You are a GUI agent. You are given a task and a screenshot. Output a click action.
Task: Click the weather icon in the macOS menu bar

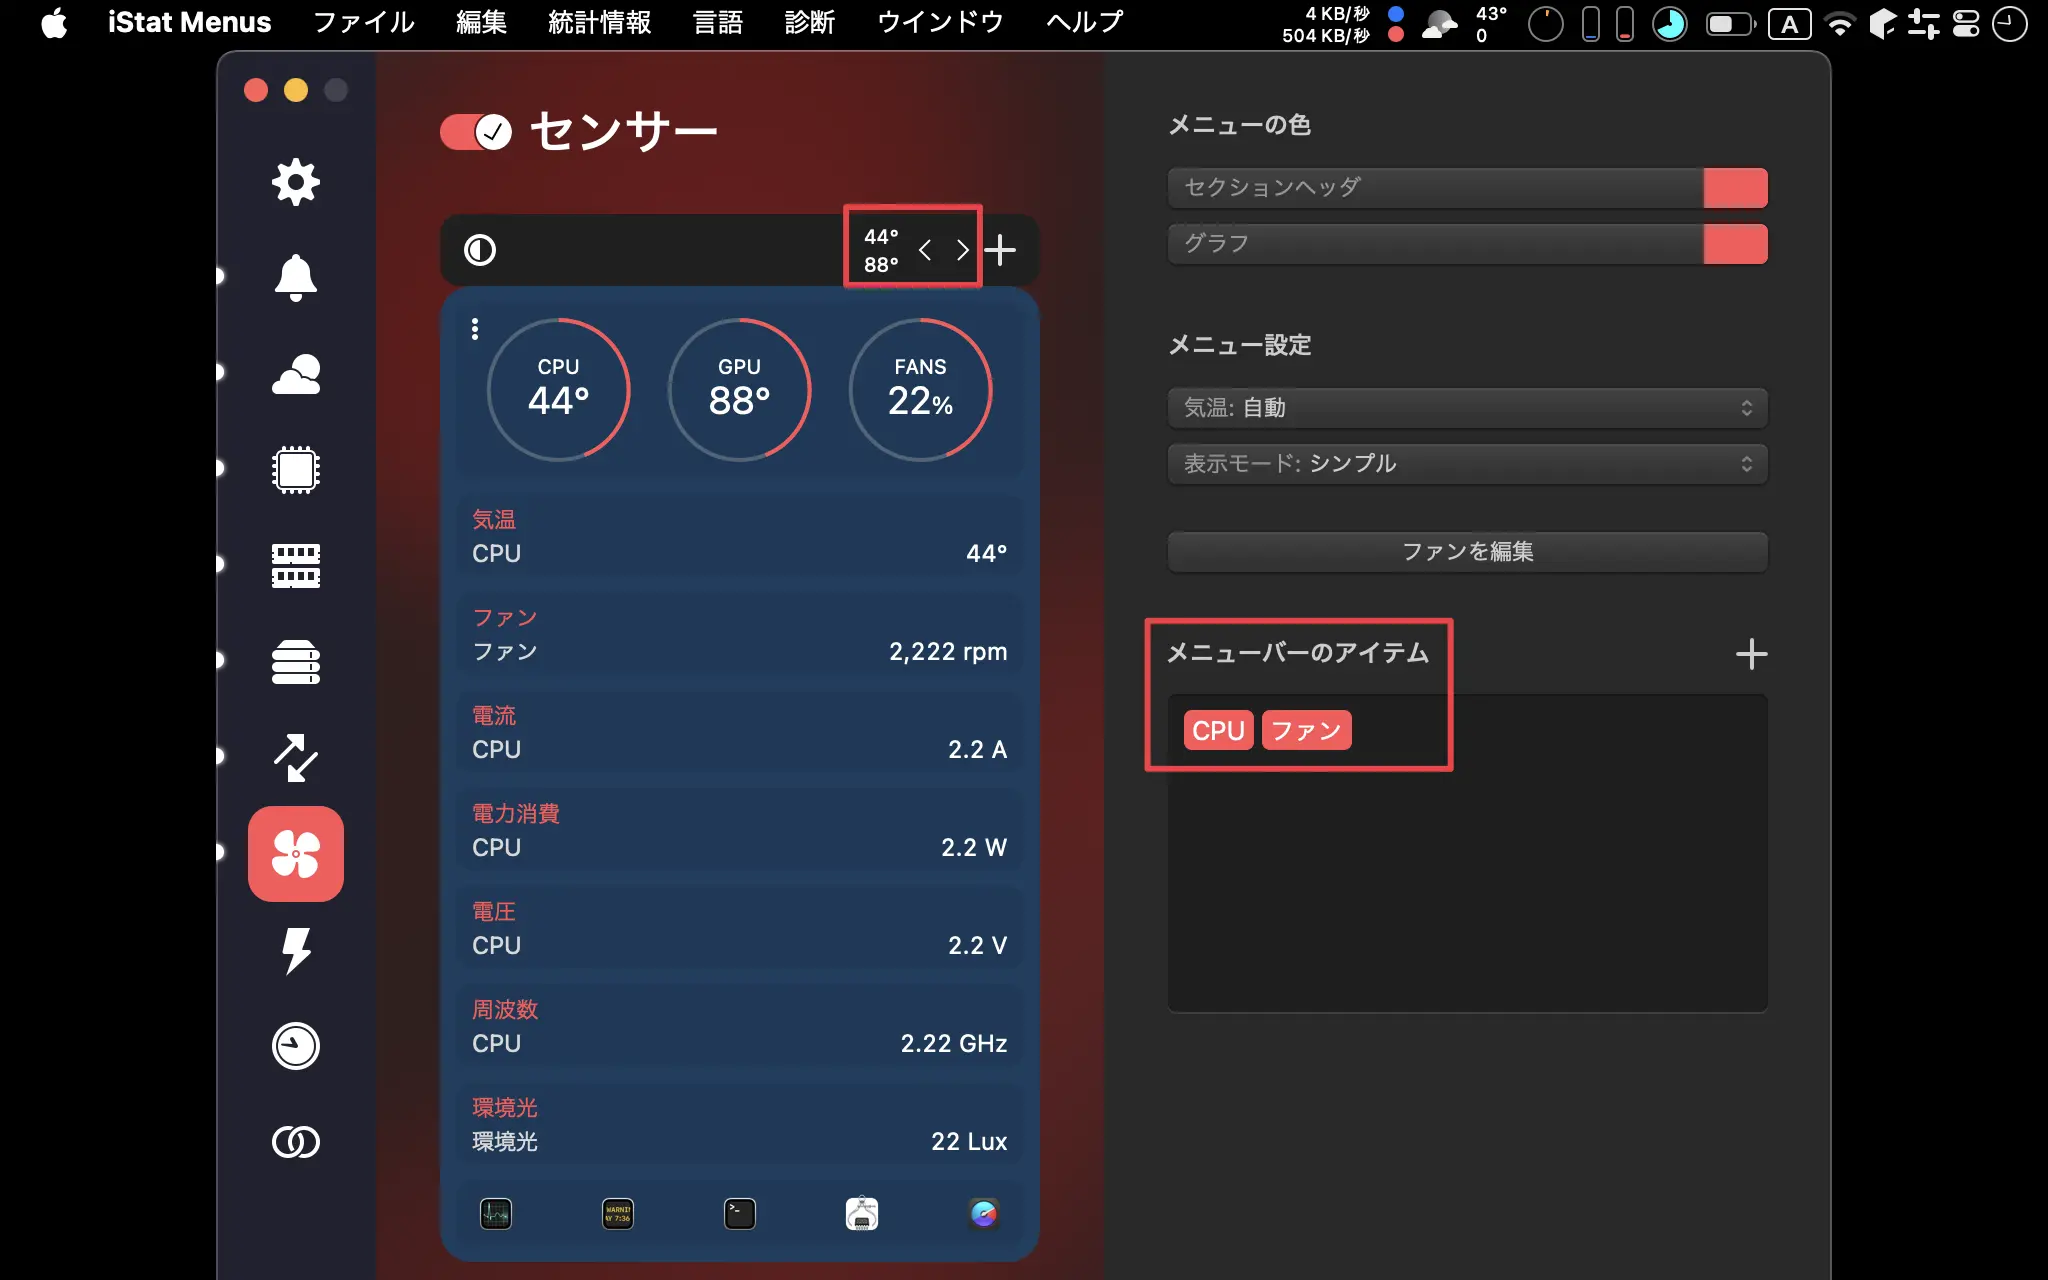click(x=1440, y=23)
